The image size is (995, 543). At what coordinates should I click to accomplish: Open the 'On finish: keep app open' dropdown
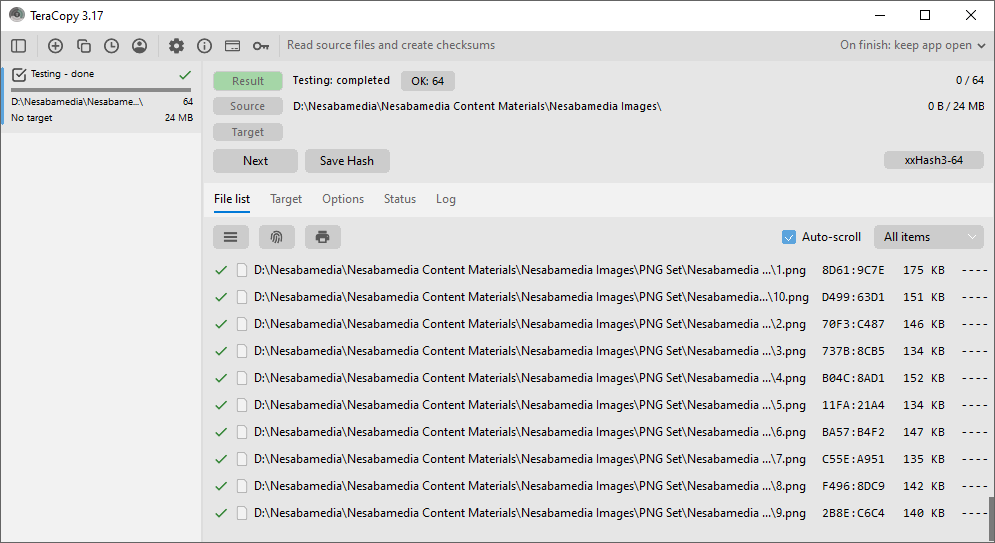[x=911, y=45]
